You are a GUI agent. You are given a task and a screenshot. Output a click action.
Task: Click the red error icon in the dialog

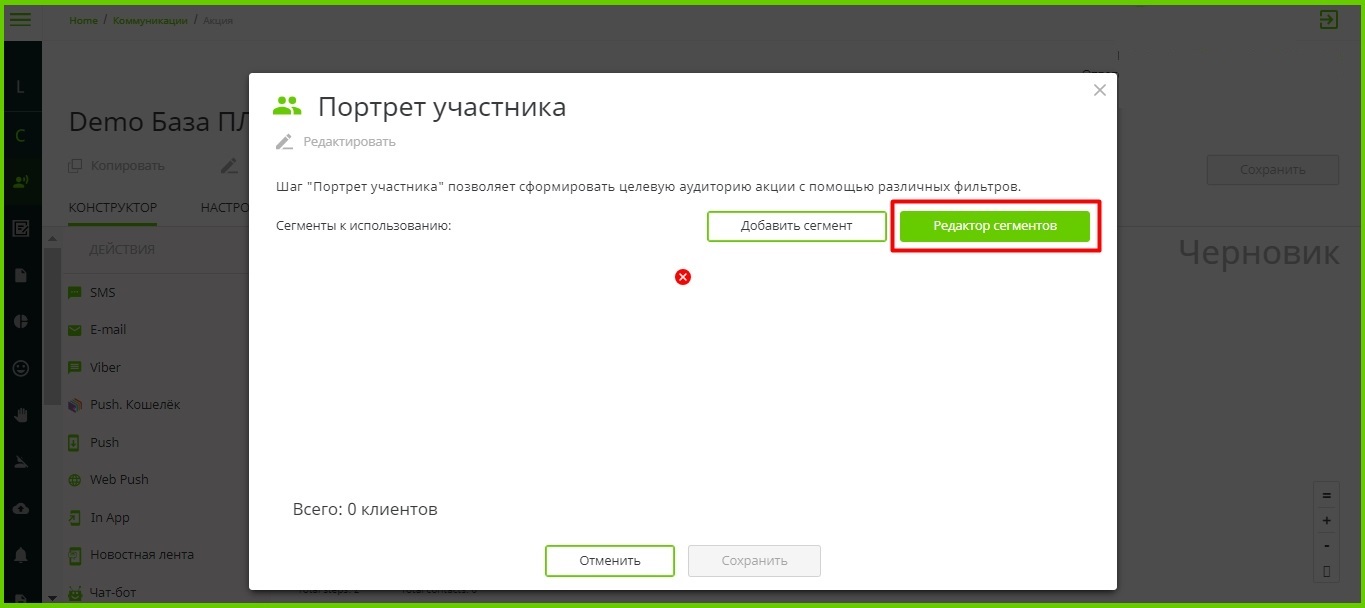tap(683, 277)
